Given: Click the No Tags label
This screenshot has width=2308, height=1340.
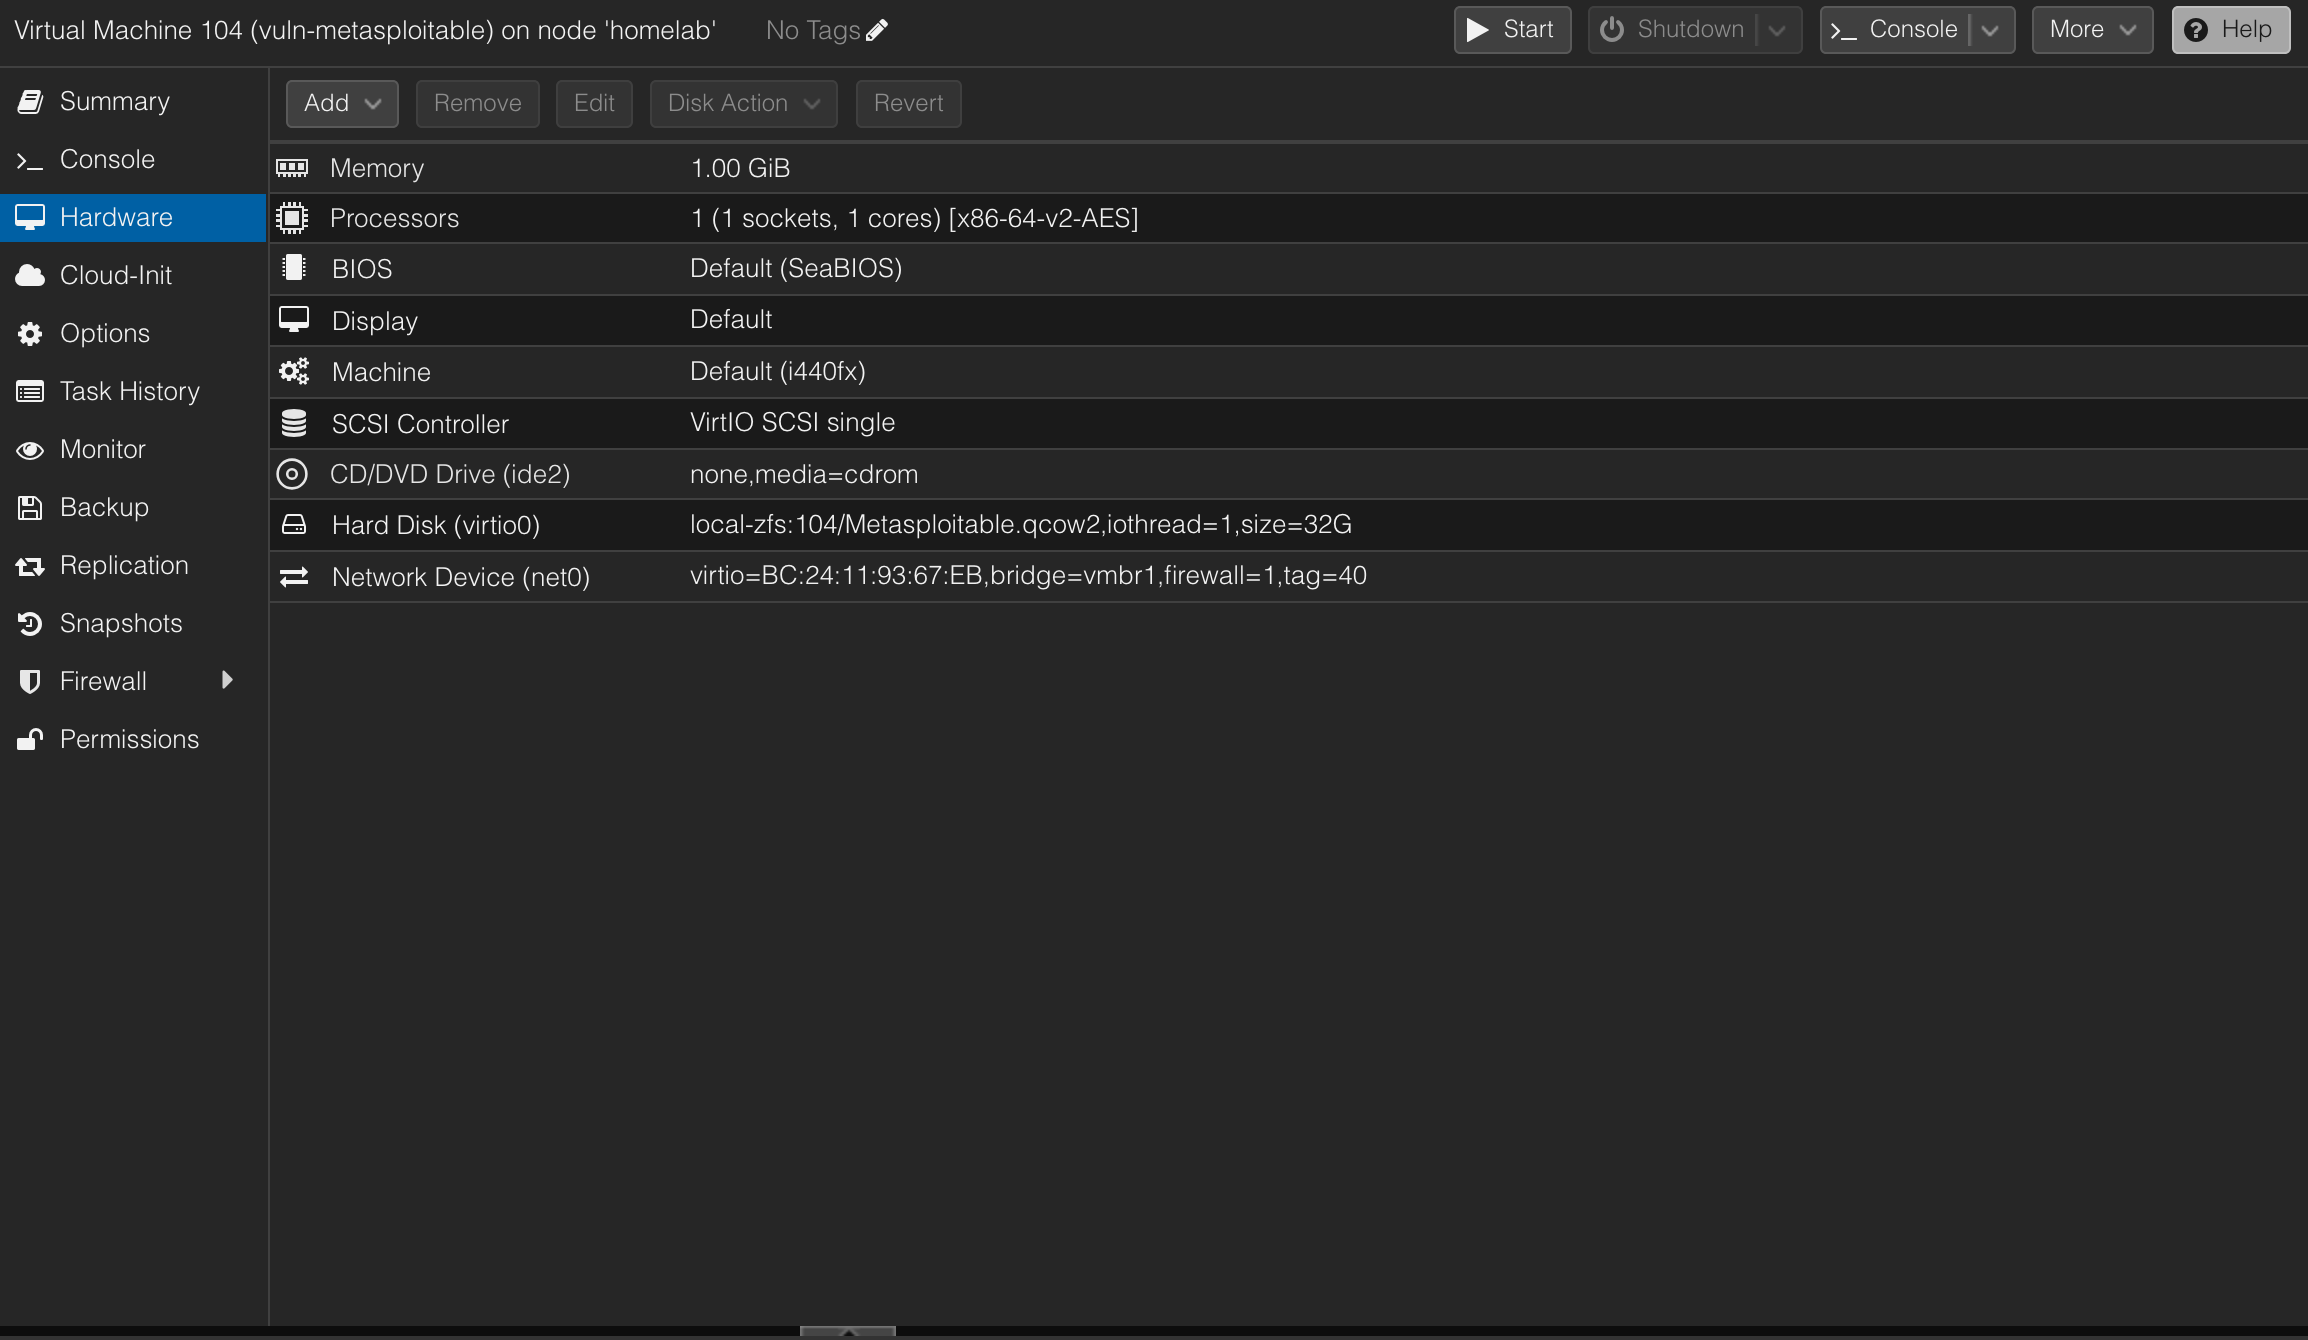Looking at the screenshot, I should coord(813,31).
